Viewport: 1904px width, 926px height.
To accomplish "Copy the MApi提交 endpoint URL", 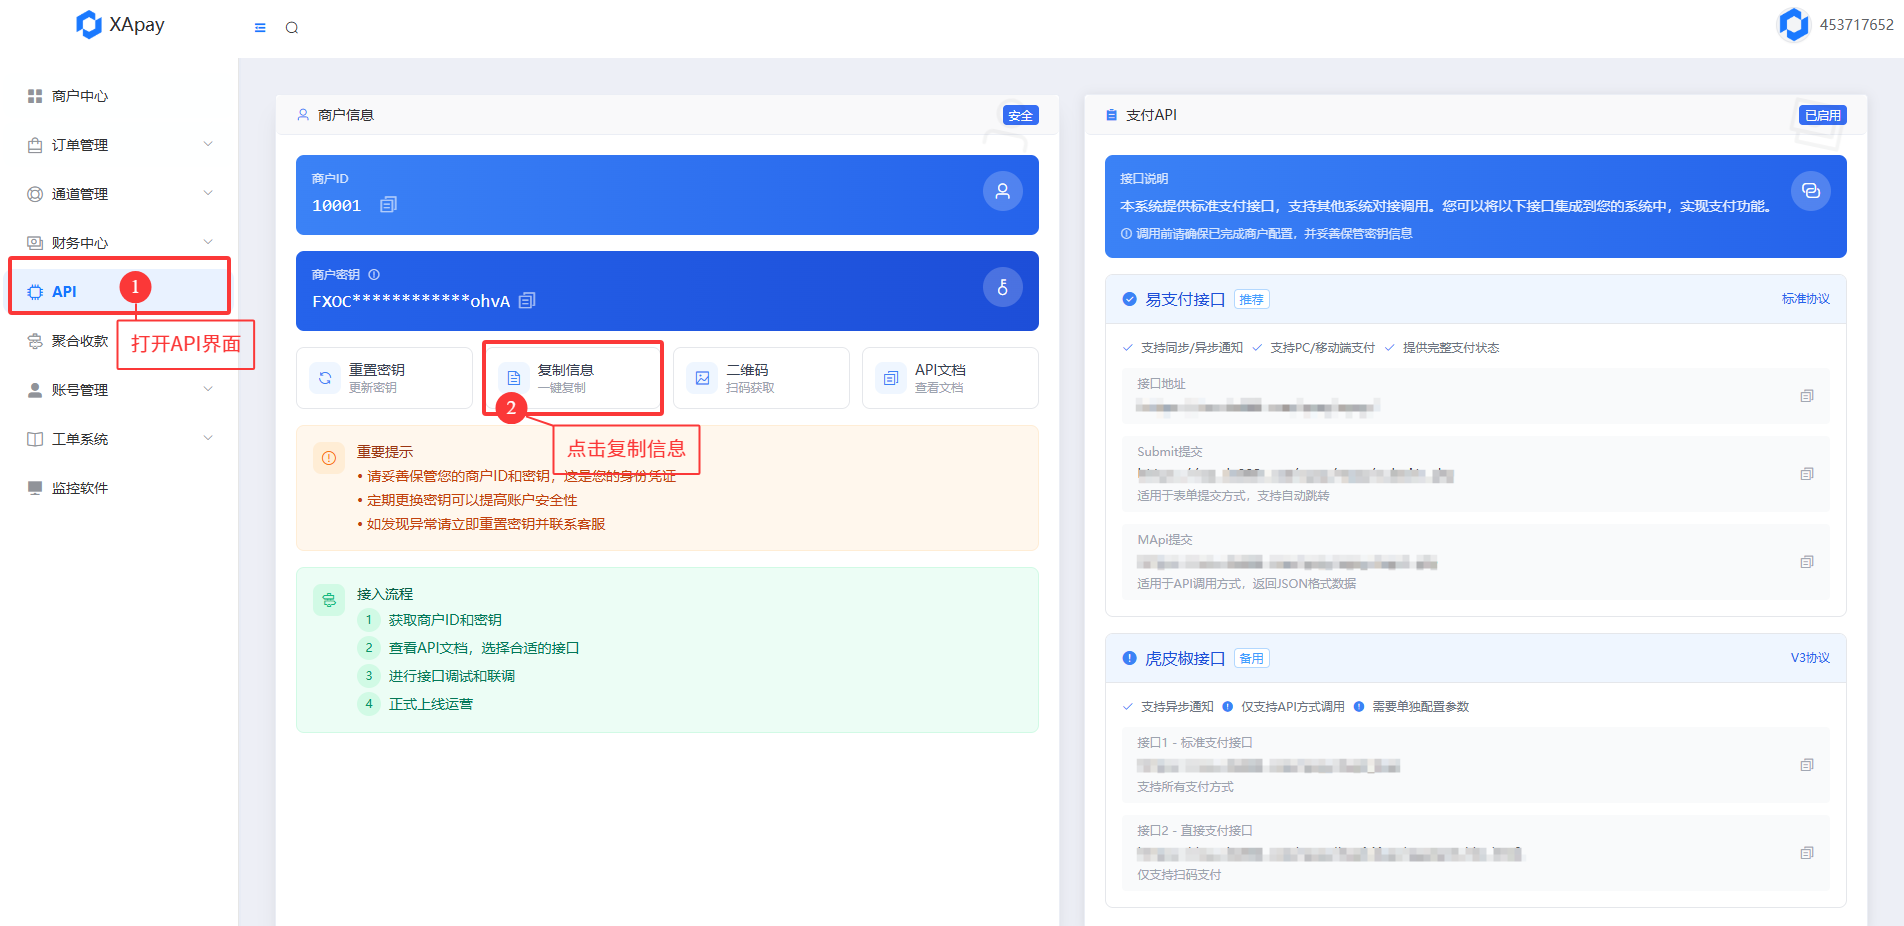I will (x=1806, y=562).
